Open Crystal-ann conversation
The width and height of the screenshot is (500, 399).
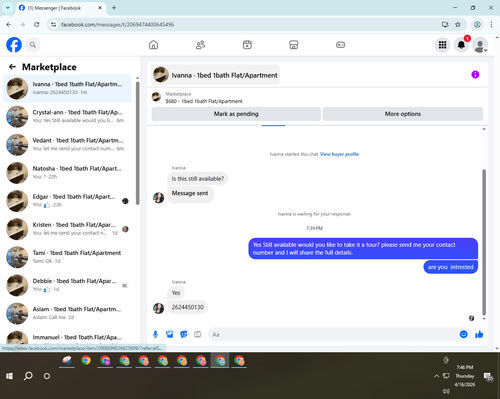click(68, 116)
